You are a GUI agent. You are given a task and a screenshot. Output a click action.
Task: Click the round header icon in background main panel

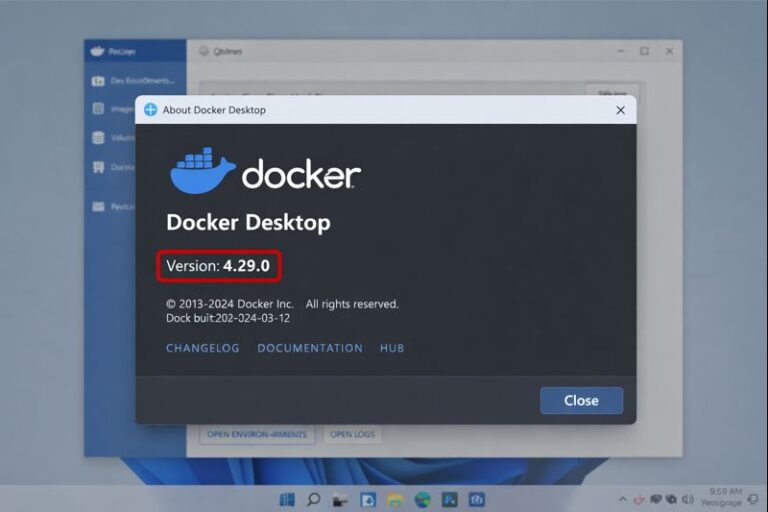[204, 51]
